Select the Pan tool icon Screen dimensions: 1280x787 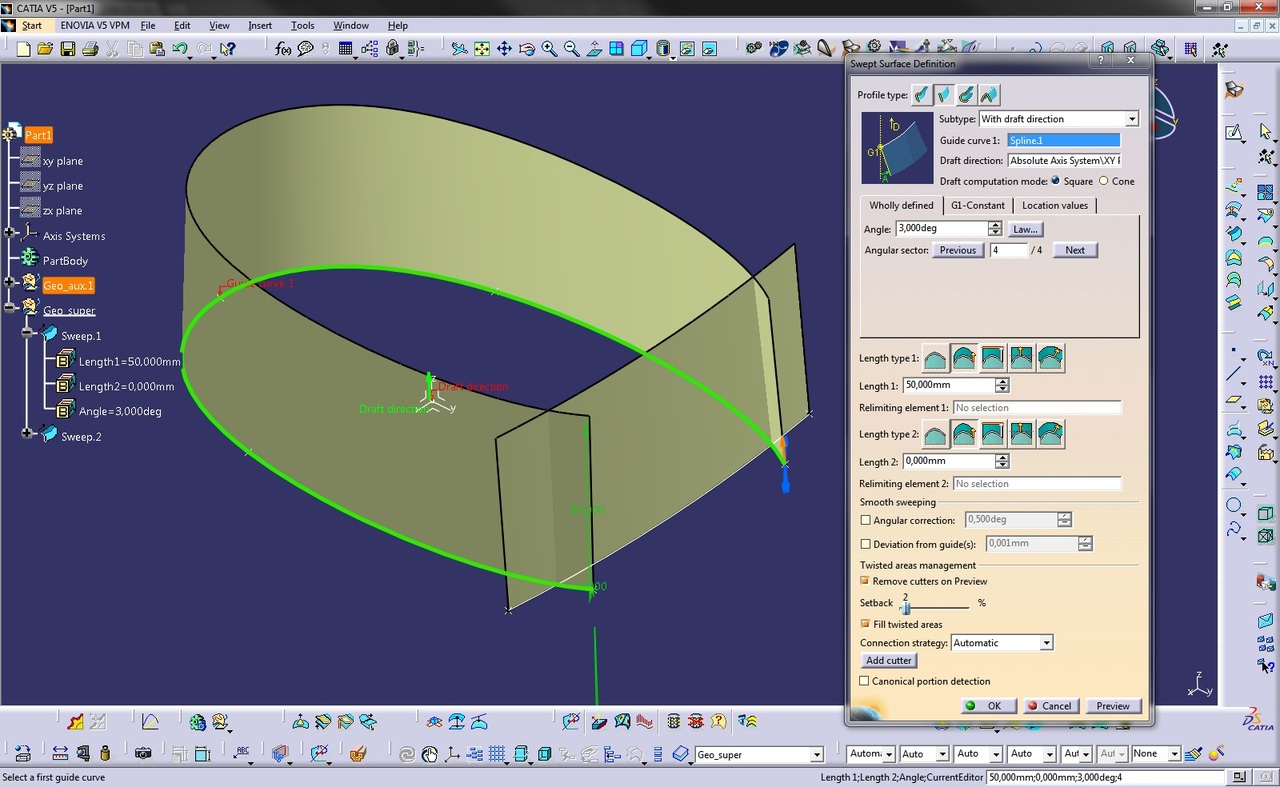tap(504, 49)
